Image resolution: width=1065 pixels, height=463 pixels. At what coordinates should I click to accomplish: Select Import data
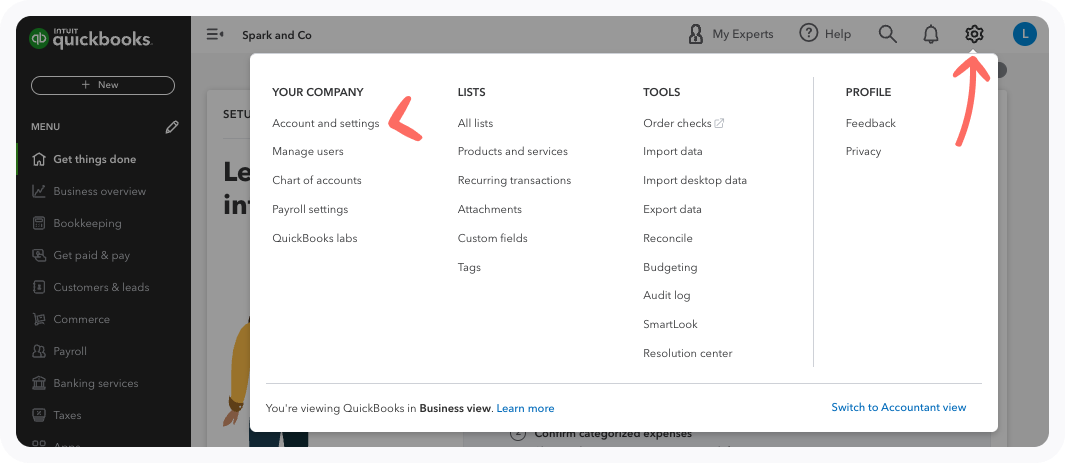672,151
